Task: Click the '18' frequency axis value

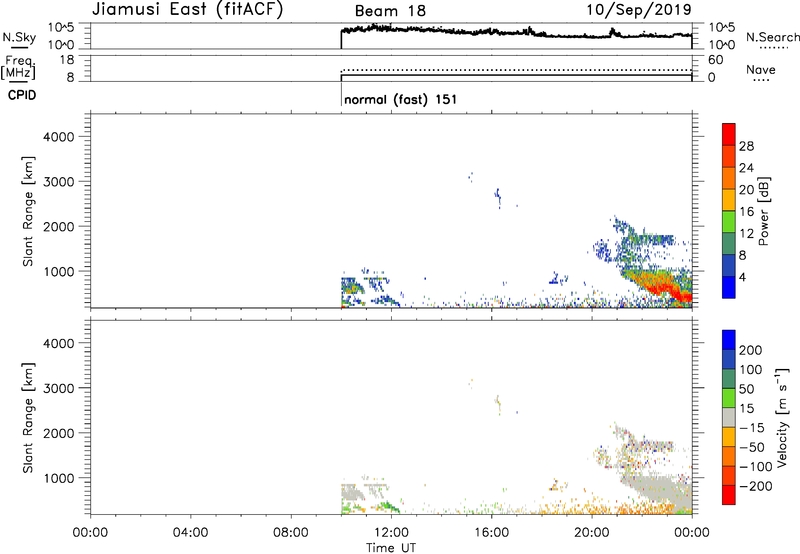Action: pos(67,60)
